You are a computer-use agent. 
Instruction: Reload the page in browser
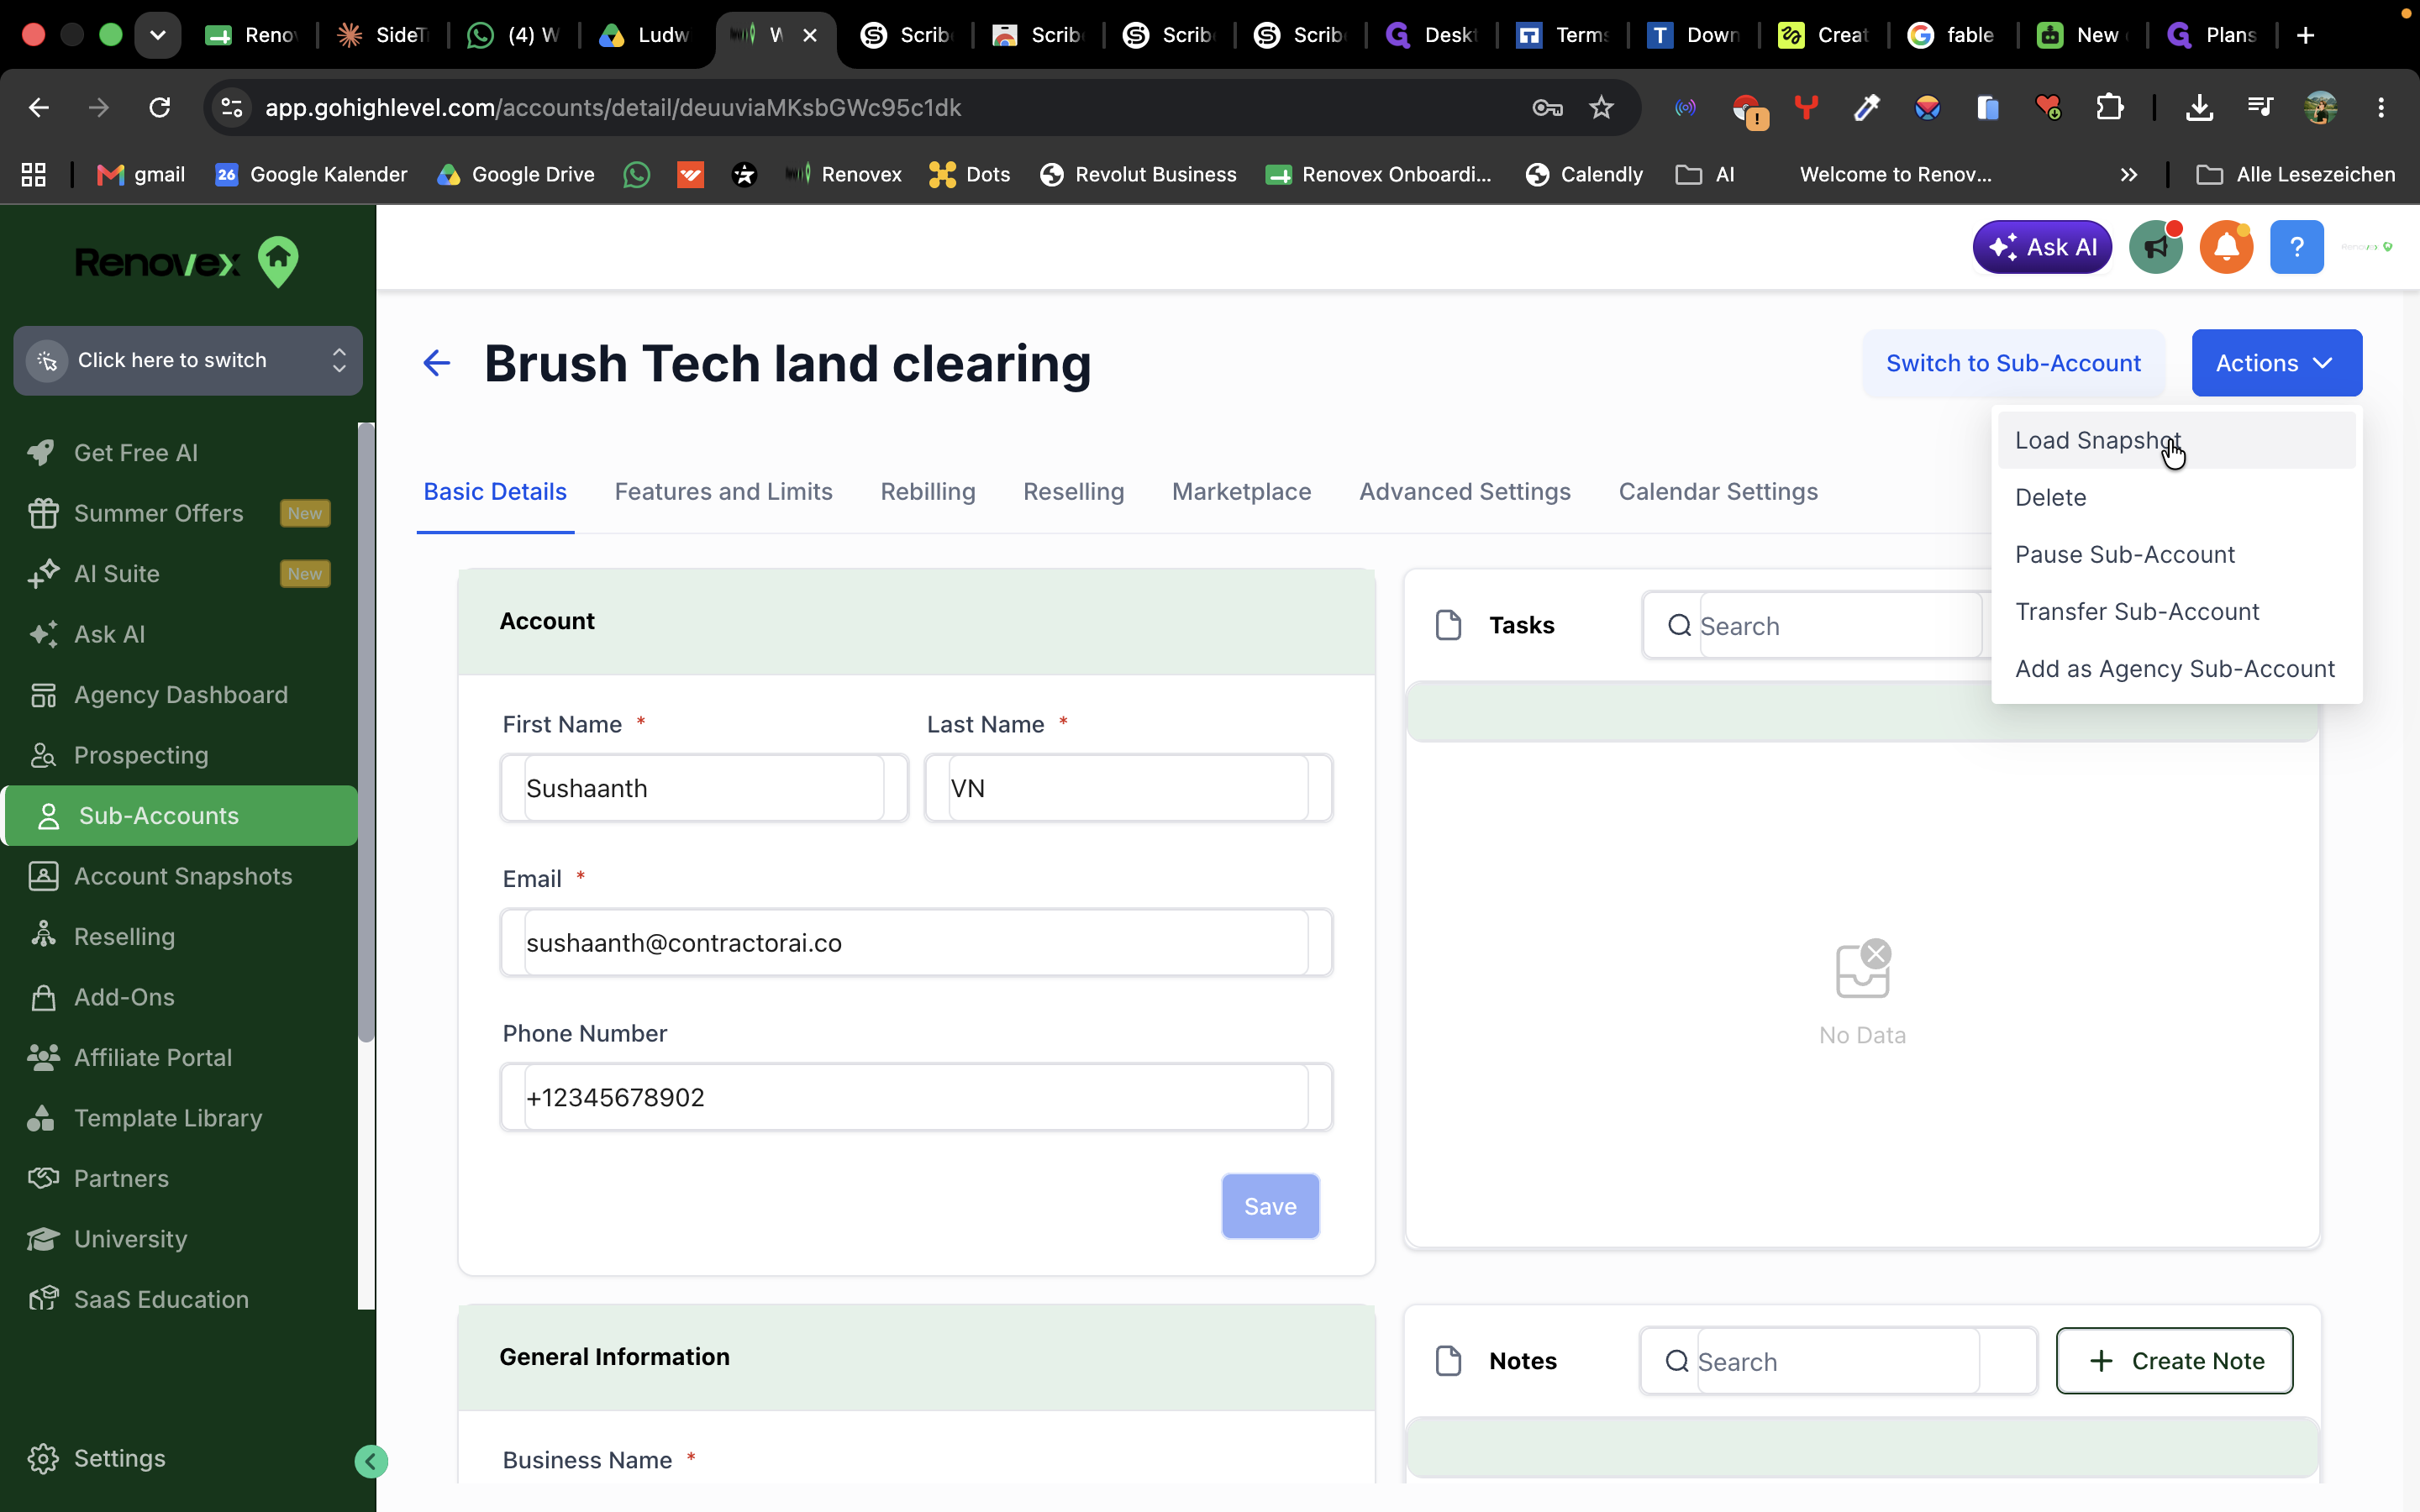coord(160,107)
